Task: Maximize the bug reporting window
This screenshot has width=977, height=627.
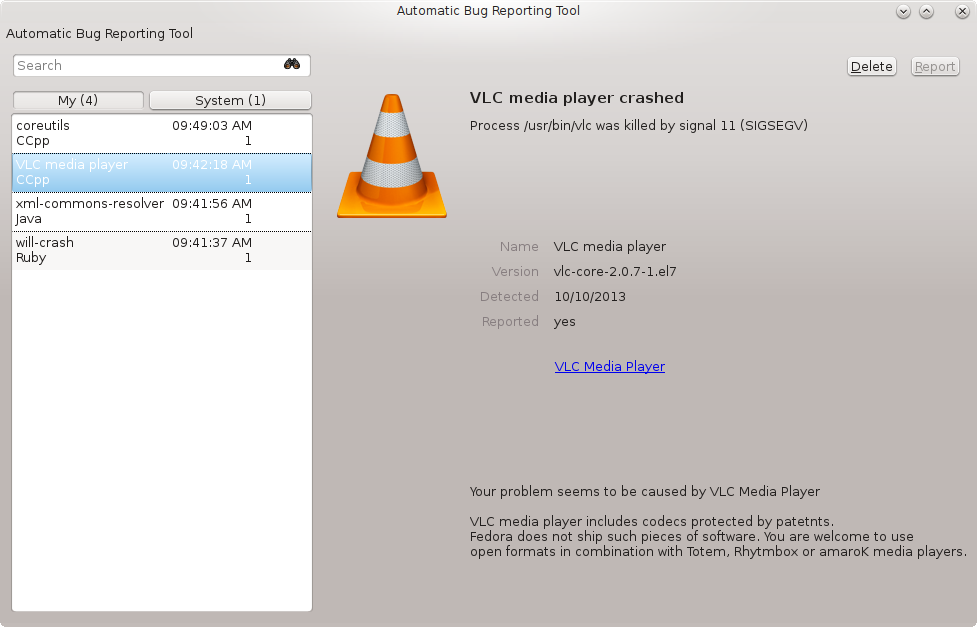Action: [x=926, y=12]
